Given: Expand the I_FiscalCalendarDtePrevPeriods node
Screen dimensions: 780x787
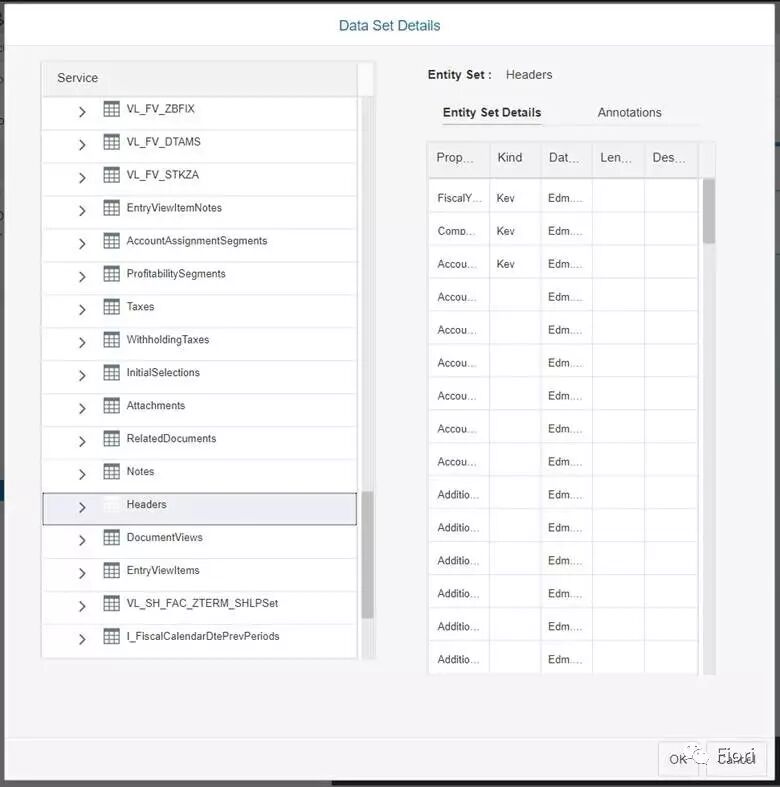Looking at the screenshot, I should coord(82,639).
